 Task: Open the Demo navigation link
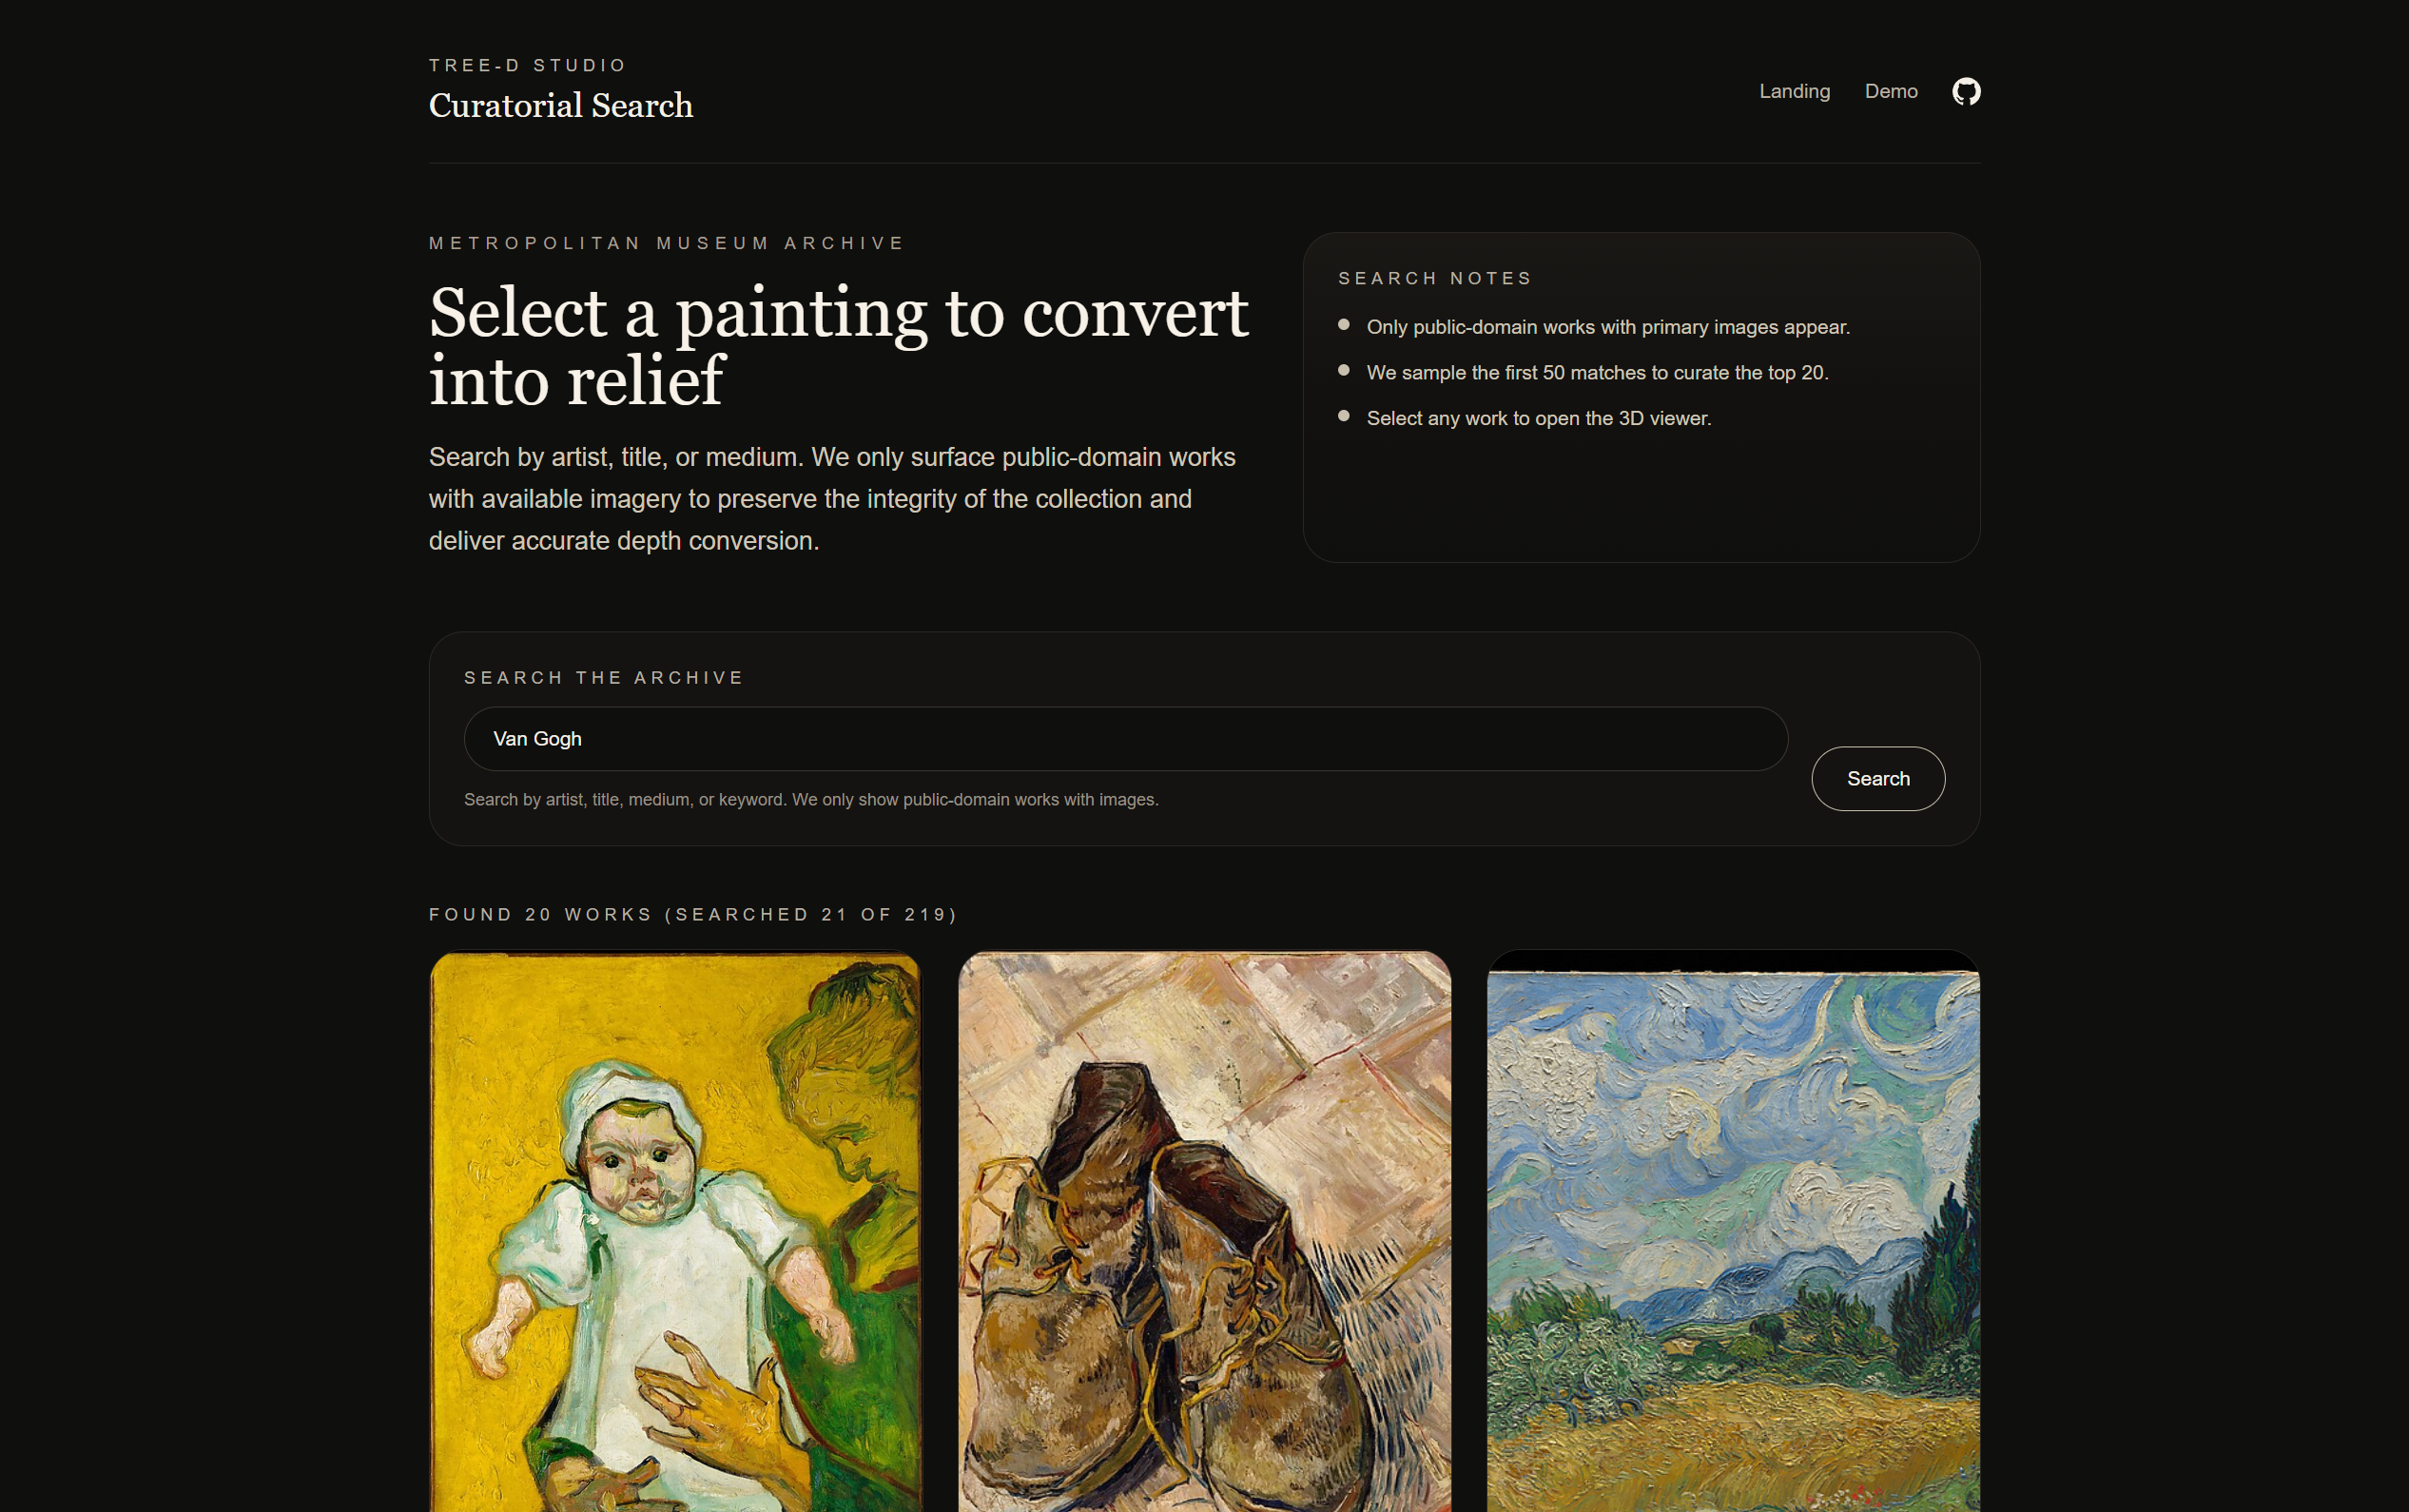[x=1890, y=91]
